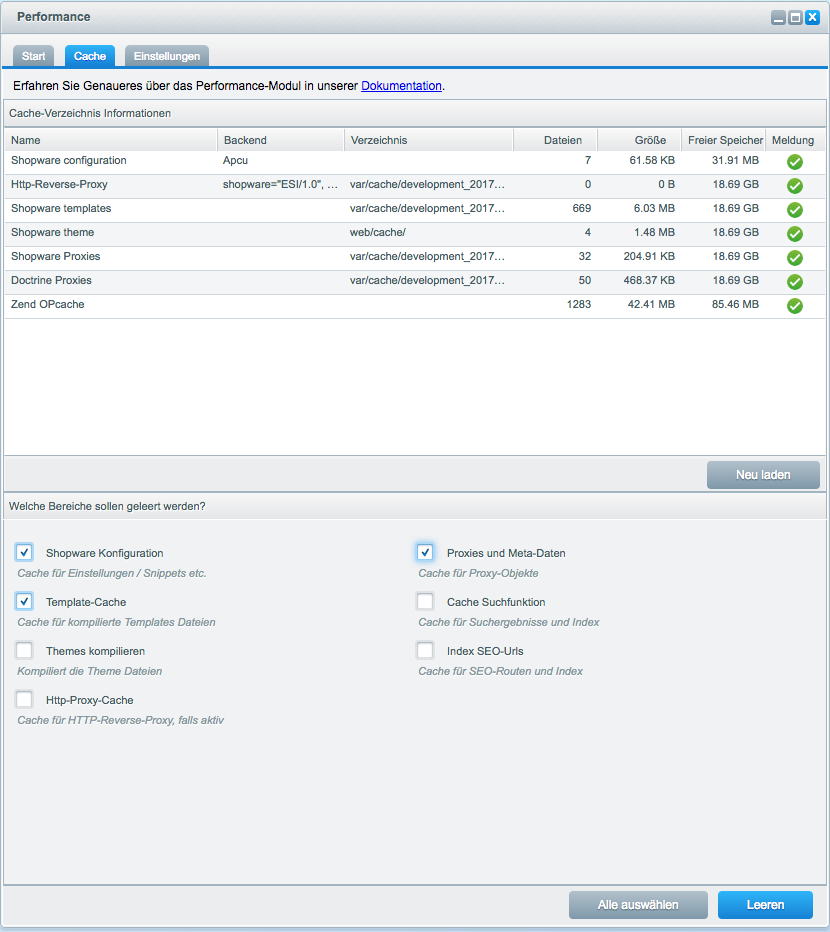The image size is (830, 932).
Task: Click green checkmark in Zend OPcache row
Action: pos(795,306)
